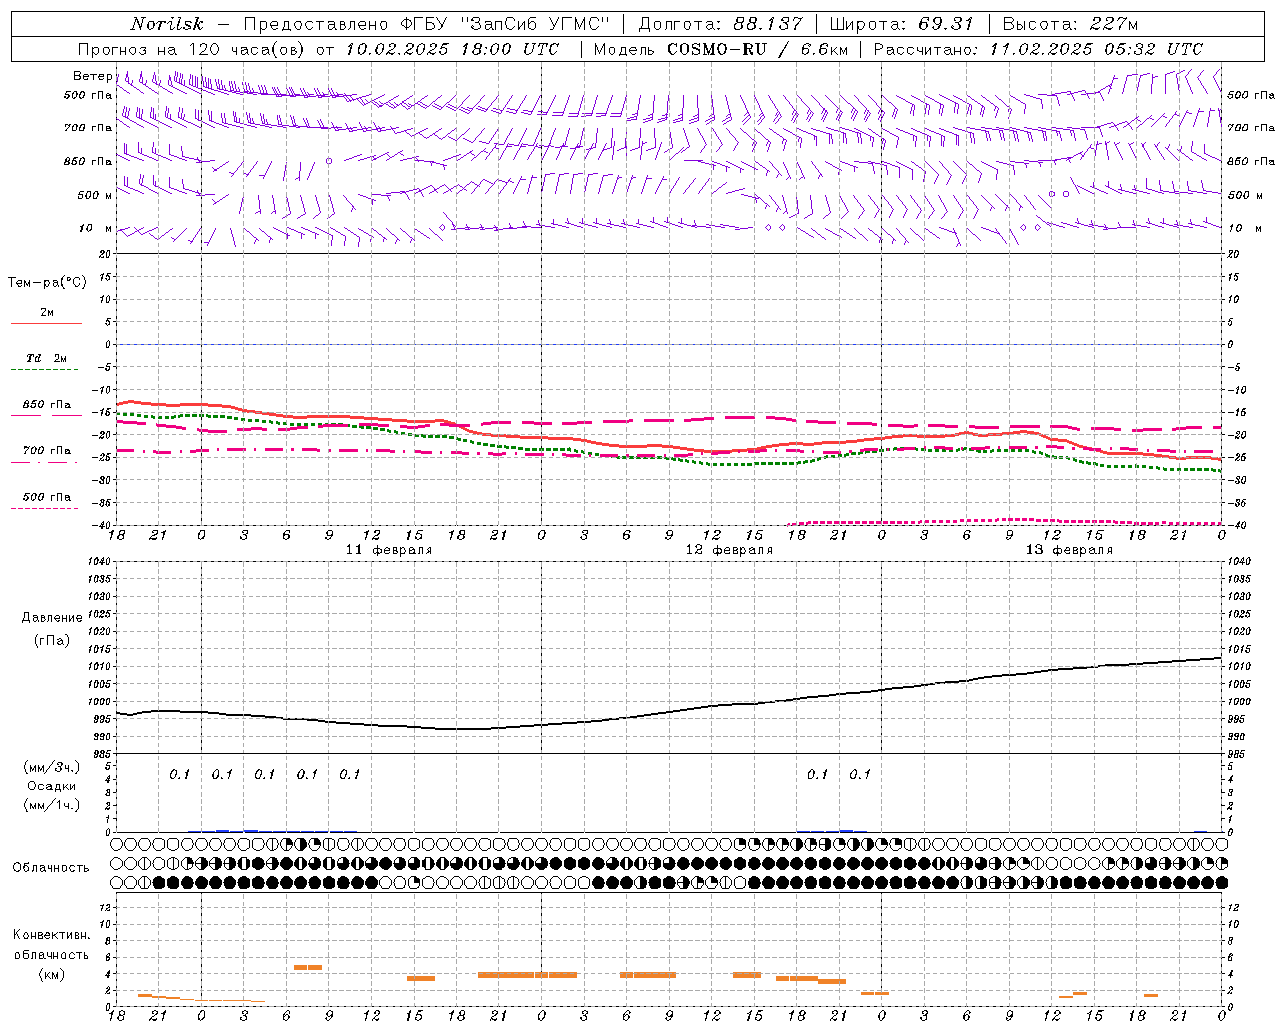Click the 'Td 2м' dew point legend entry
This screenshot has height=1024, width=1280.
pos(47,358)
